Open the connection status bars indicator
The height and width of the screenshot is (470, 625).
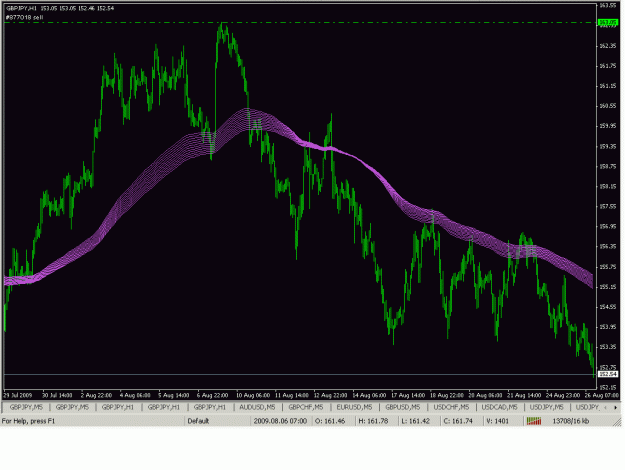(534, 421)
